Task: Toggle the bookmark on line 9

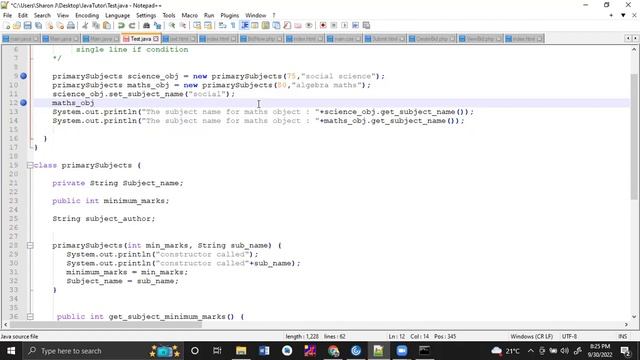Action: [23, 76]
